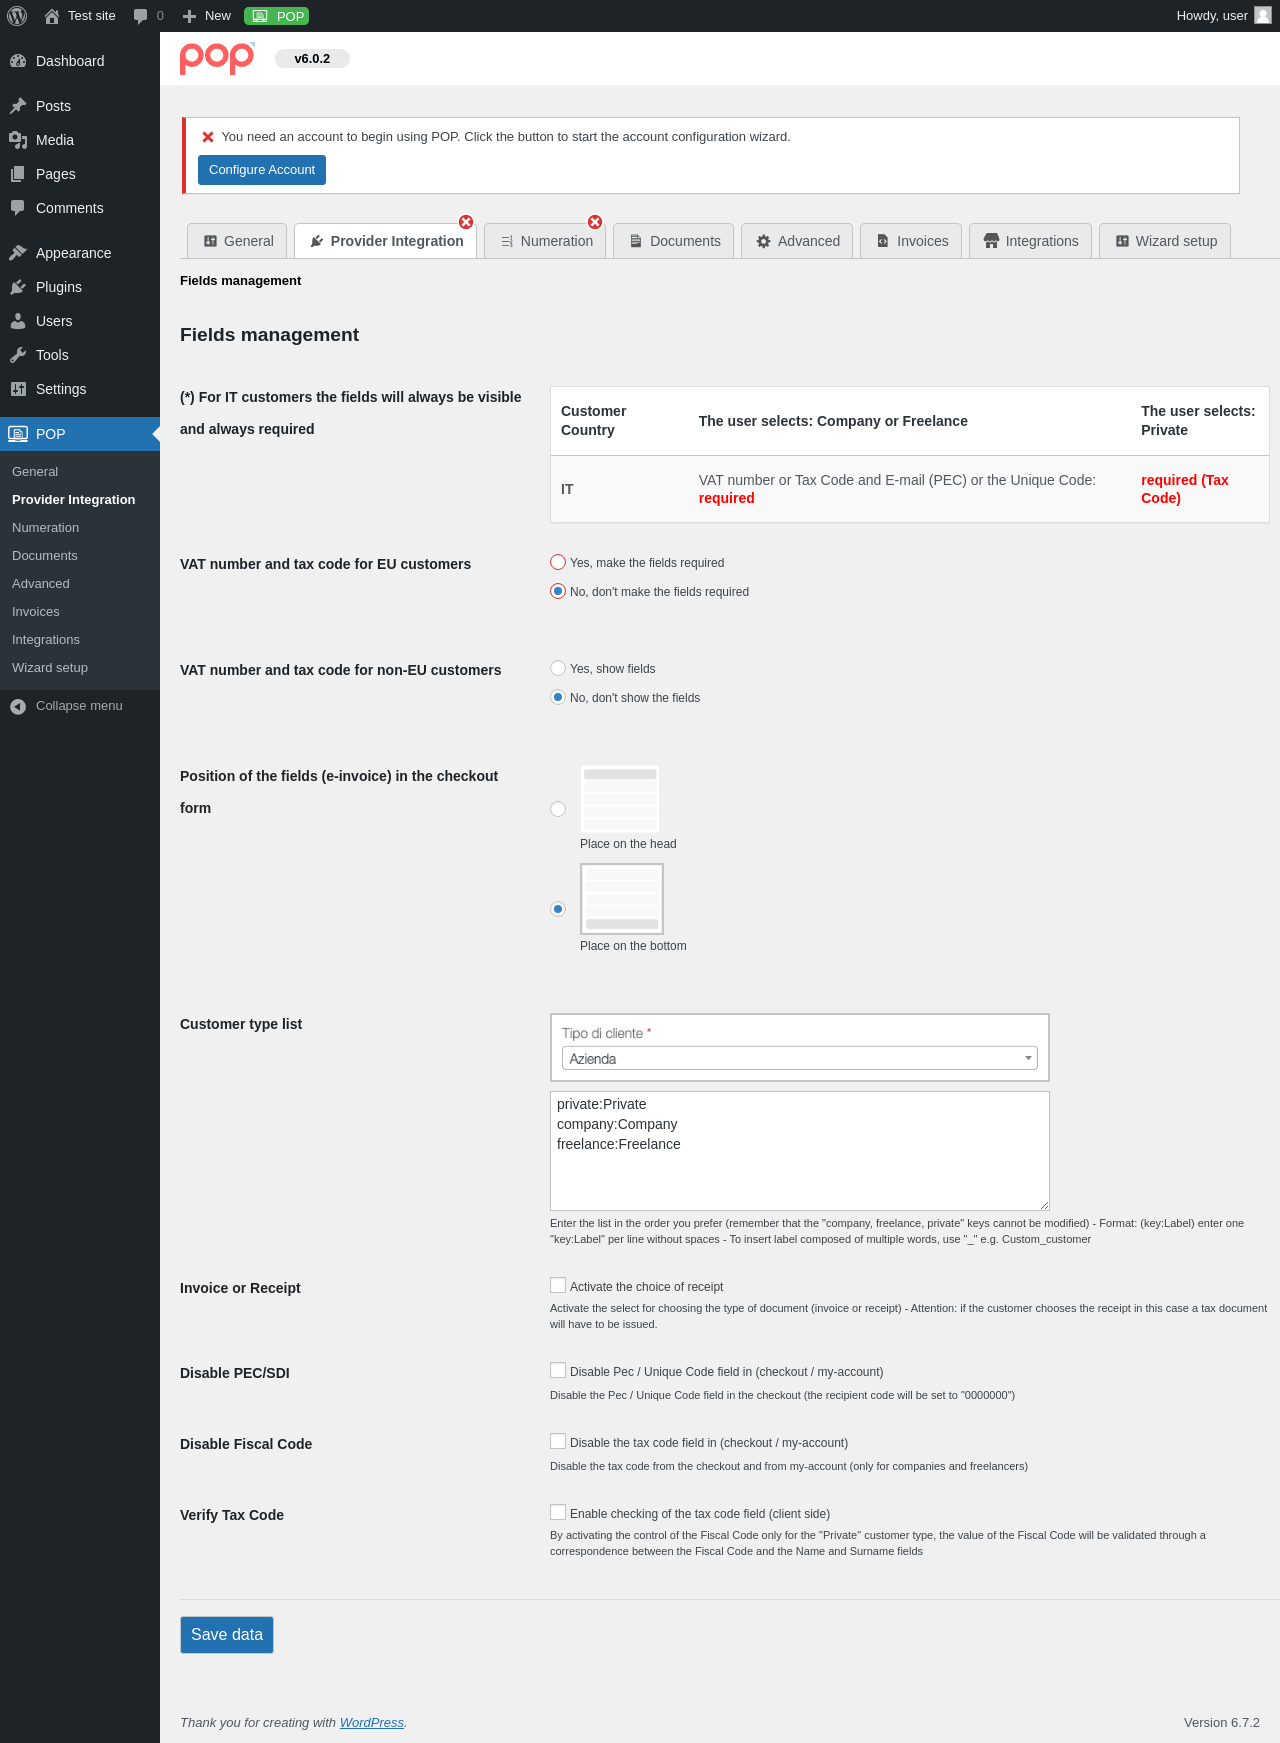Click the WordPress logo icon
This screenshot has height=1743, width=1280.
pyautogui.click(x=17, y=16)
